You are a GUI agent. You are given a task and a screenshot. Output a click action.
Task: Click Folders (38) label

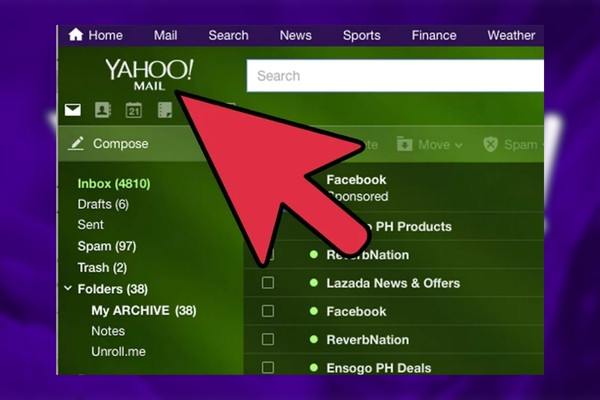(x=112, y=289)
